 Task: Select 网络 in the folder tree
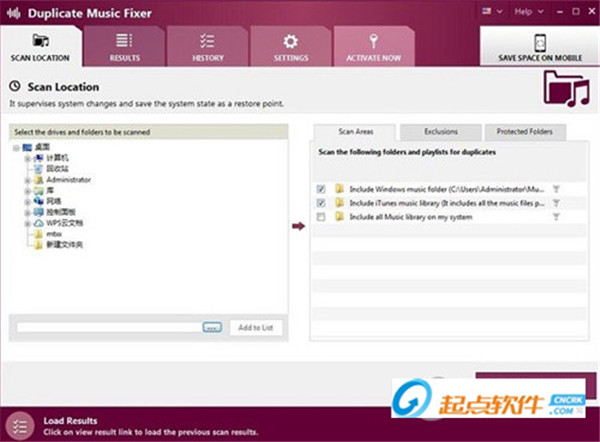(54, 201)
